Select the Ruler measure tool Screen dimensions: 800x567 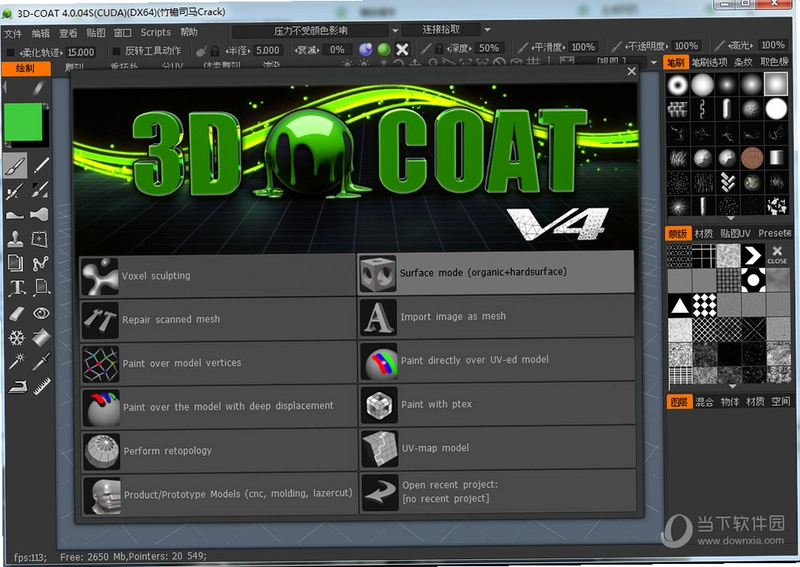pyautogui.click(x=41, y=386)
